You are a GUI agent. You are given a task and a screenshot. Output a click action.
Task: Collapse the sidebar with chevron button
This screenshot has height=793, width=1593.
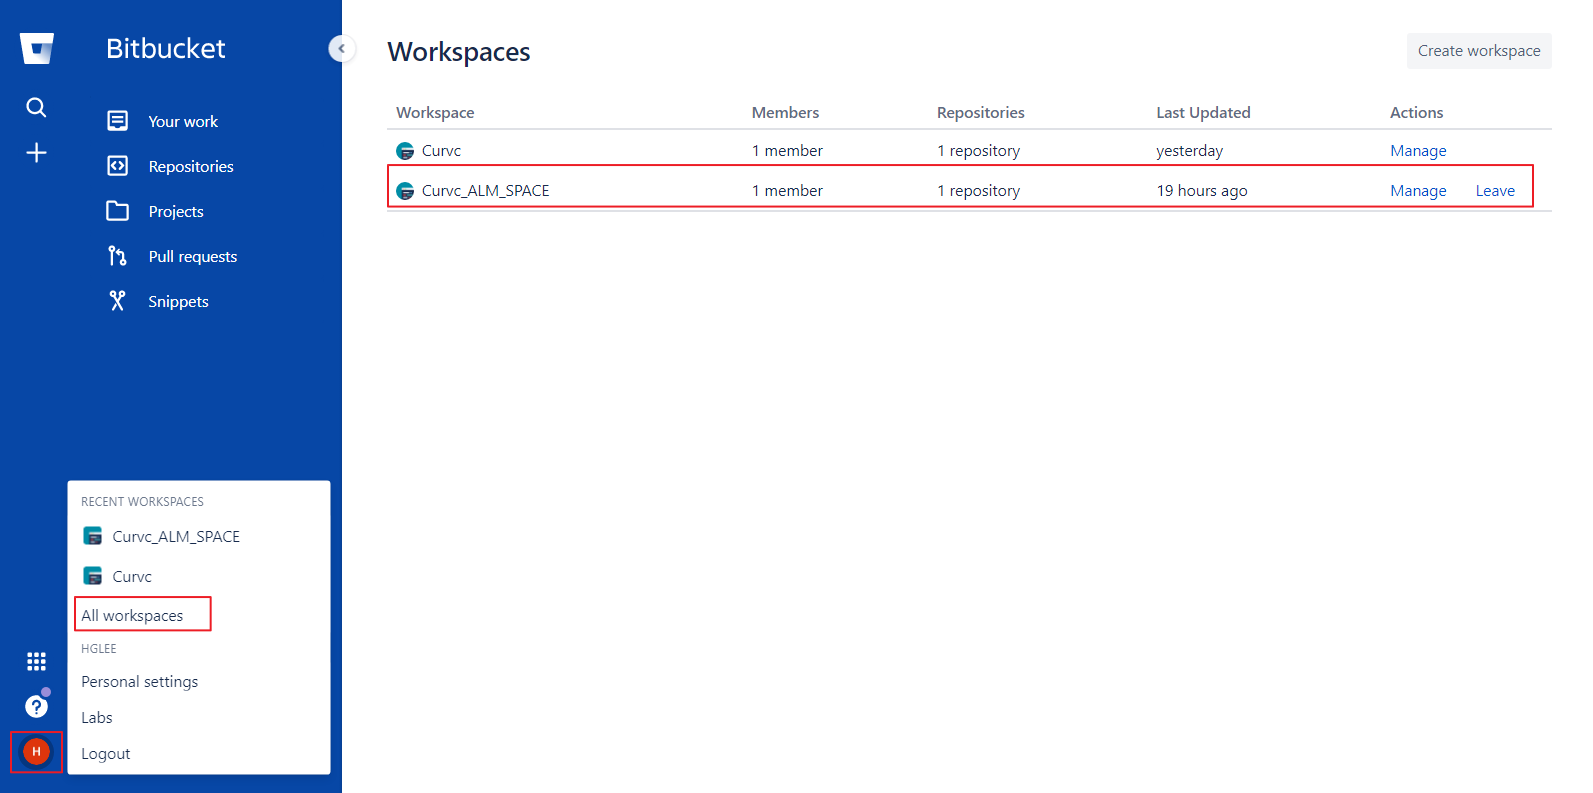point(341,48)
